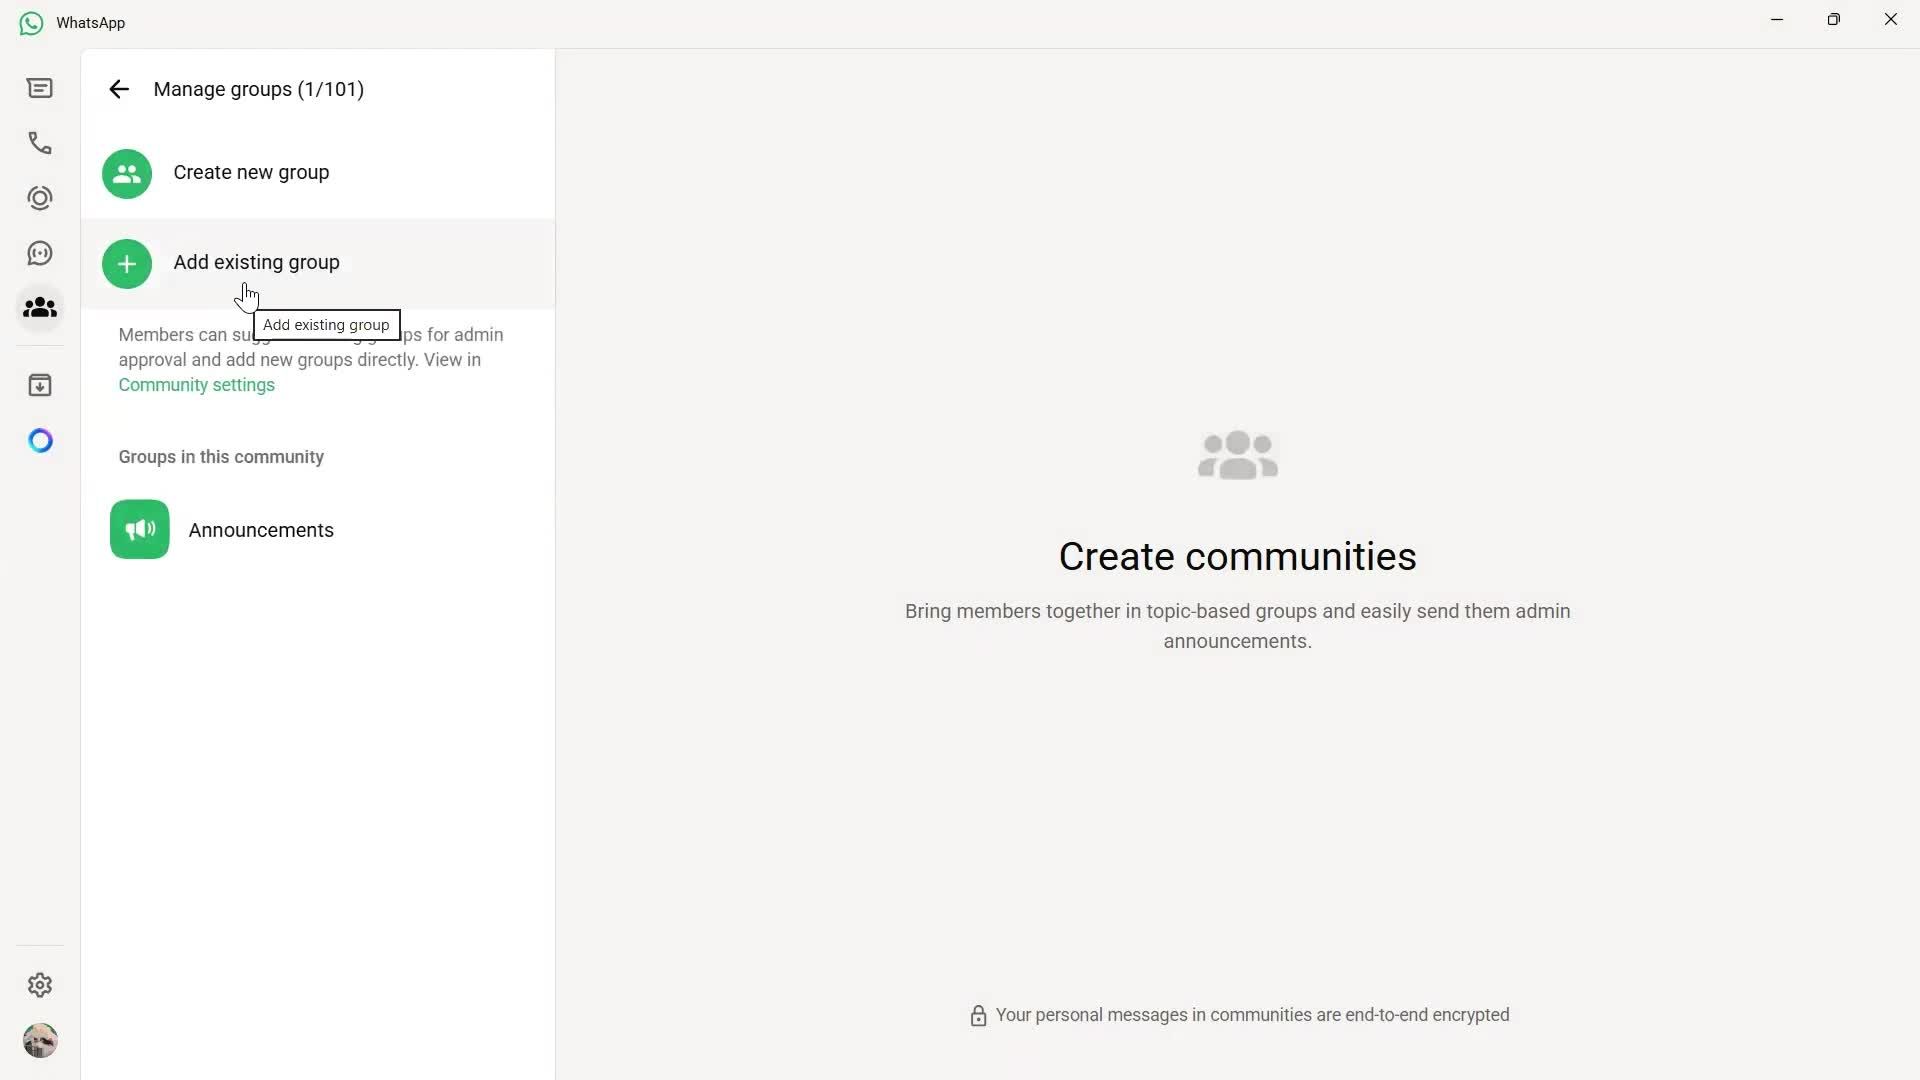Viewport: 1920px width, 1080px height.
Task: Launch Meta AI from the sidebar
Action: [x=39, y=440]
